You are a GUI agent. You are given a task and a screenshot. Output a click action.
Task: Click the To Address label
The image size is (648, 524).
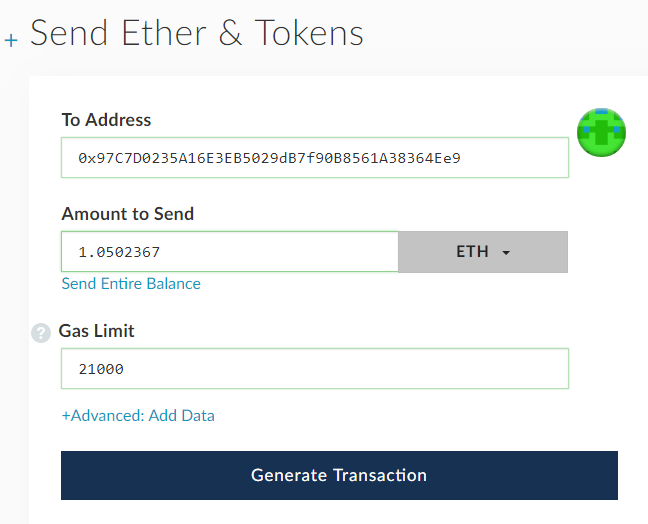coord(106,120)
